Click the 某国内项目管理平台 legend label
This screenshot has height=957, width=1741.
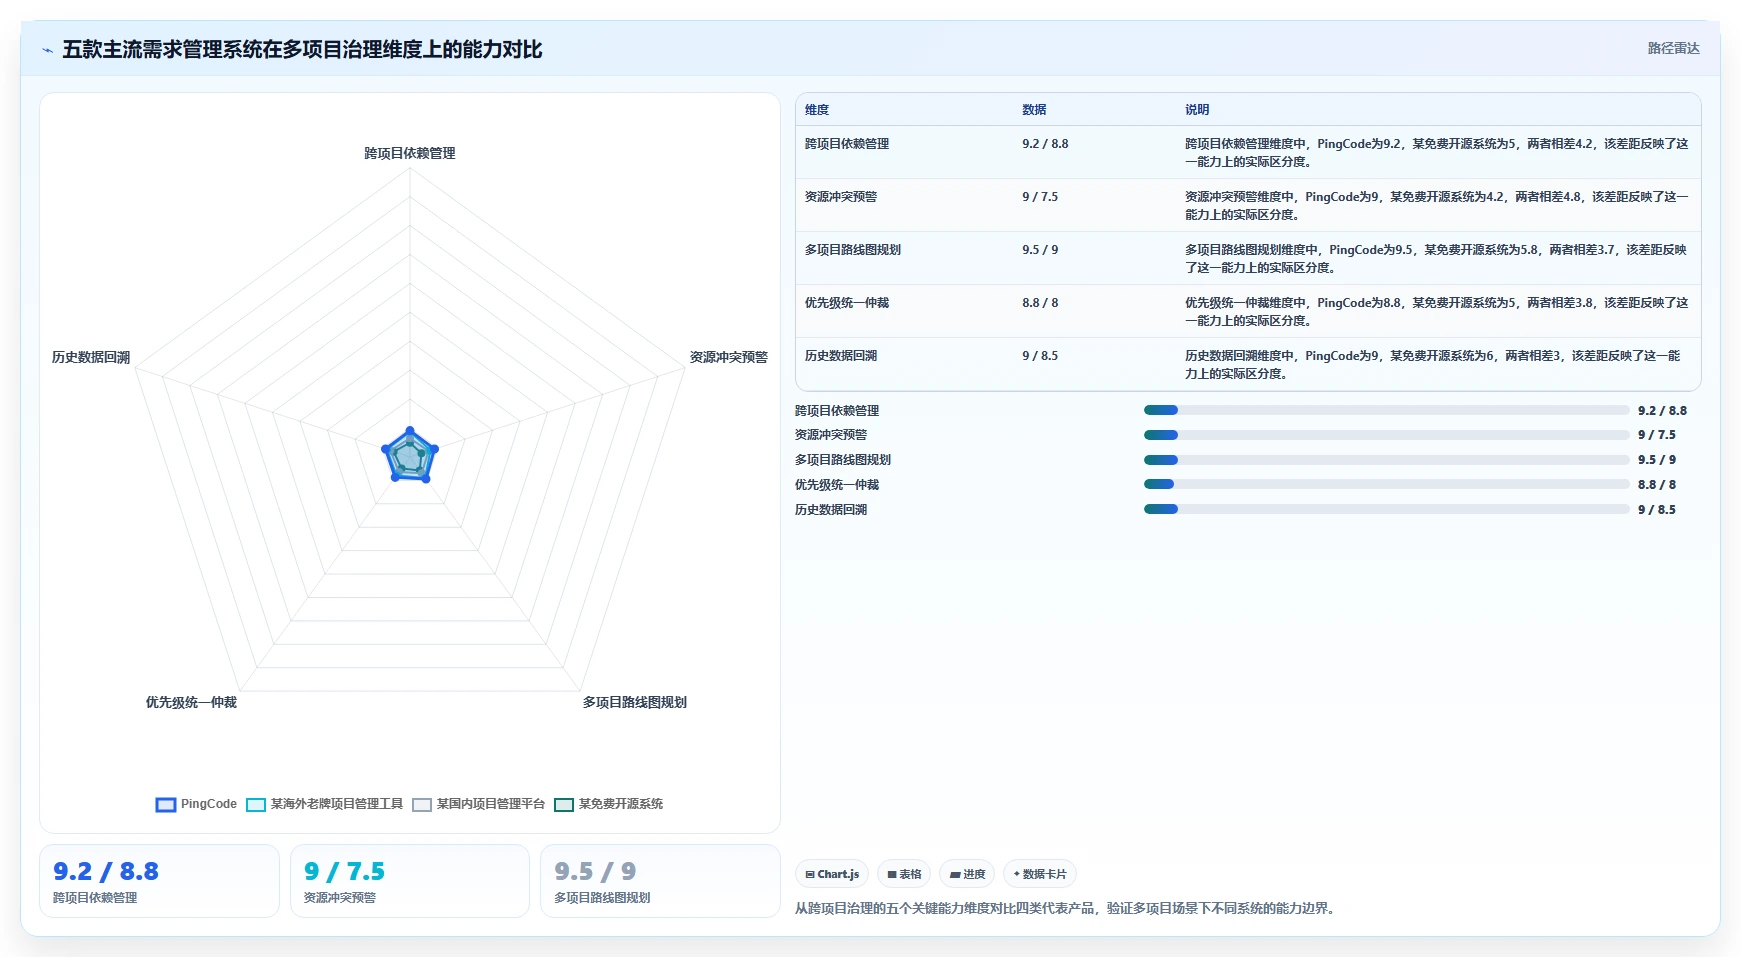(x=491, y=804)
